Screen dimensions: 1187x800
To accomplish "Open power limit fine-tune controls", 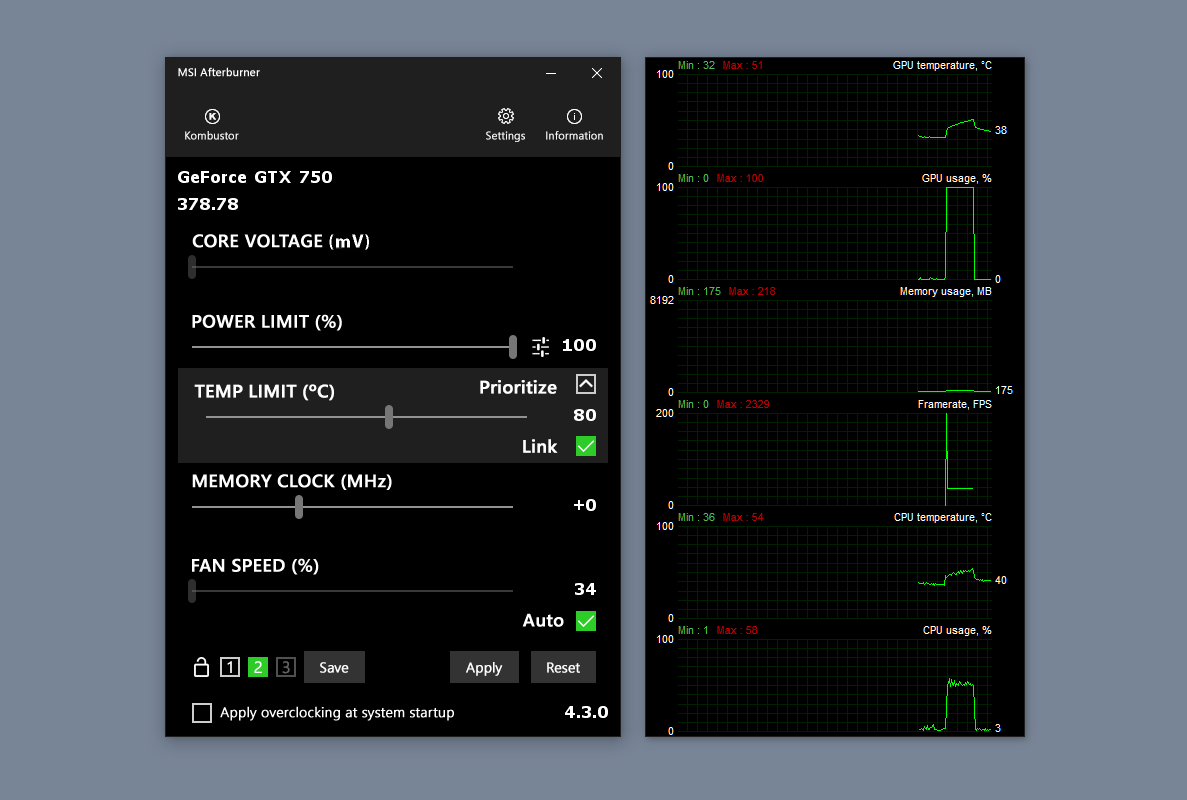I will point(540,346).
